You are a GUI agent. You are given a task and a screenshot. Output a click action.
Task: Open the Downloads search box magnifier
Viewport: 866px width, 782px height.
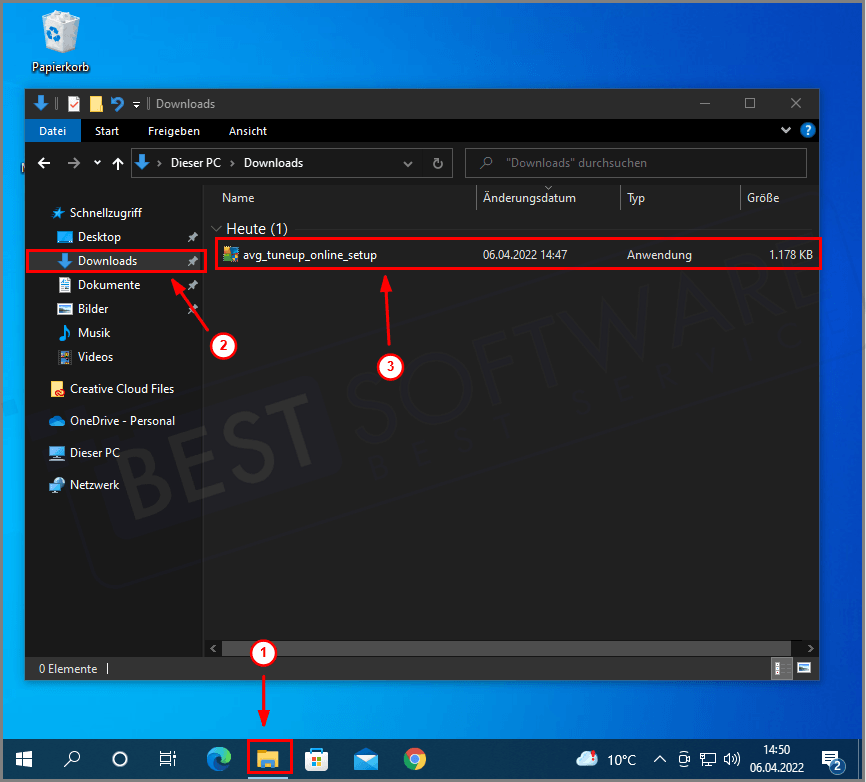click(x=485, y=162)
